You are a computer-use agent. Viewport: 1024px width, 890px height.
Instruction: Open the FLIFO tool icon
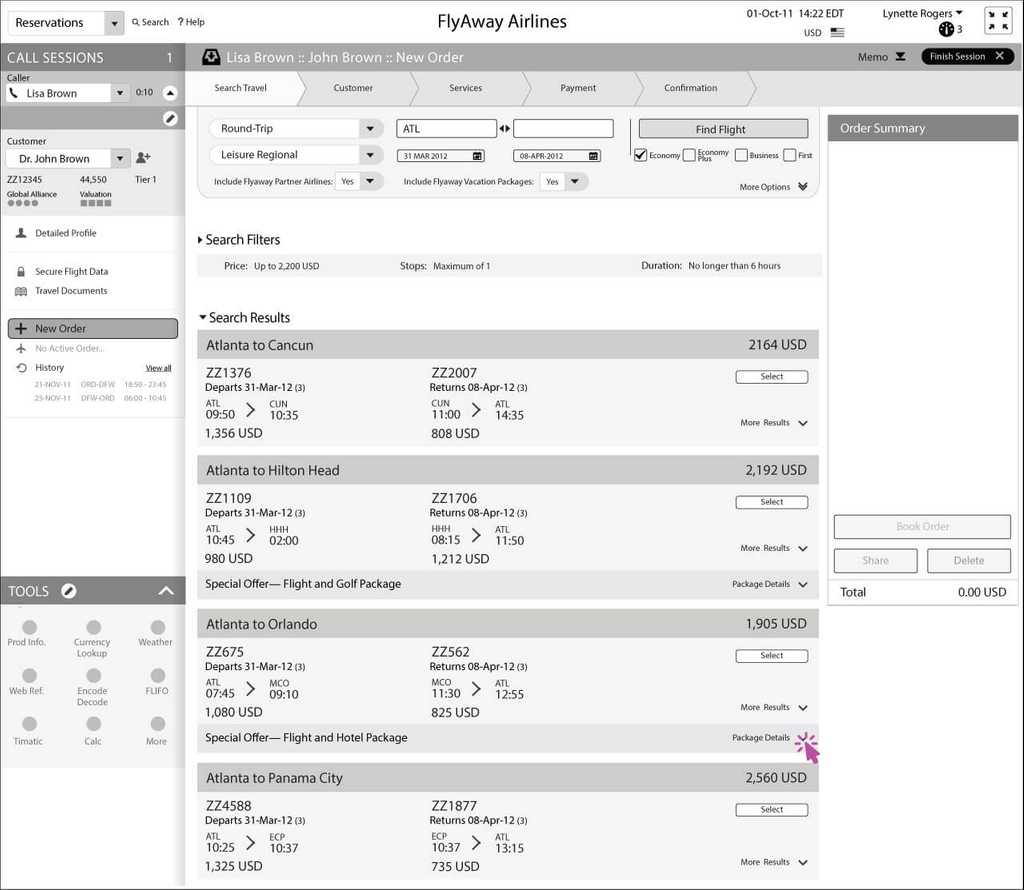click(x=157, y=676)
